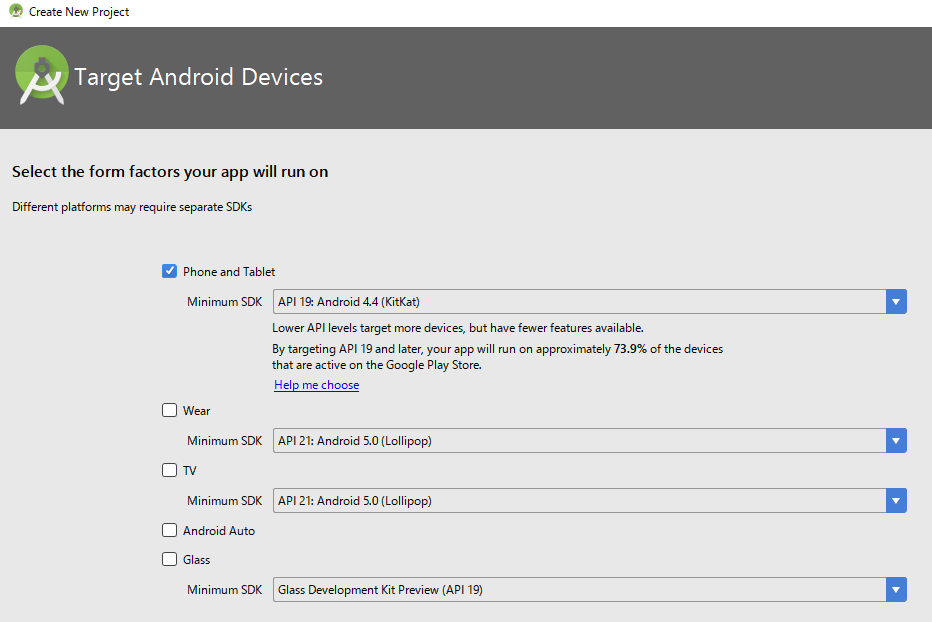Uncheck the Phone and Tablet checkbox
This screenshot has width=932, height=622.
169,271
